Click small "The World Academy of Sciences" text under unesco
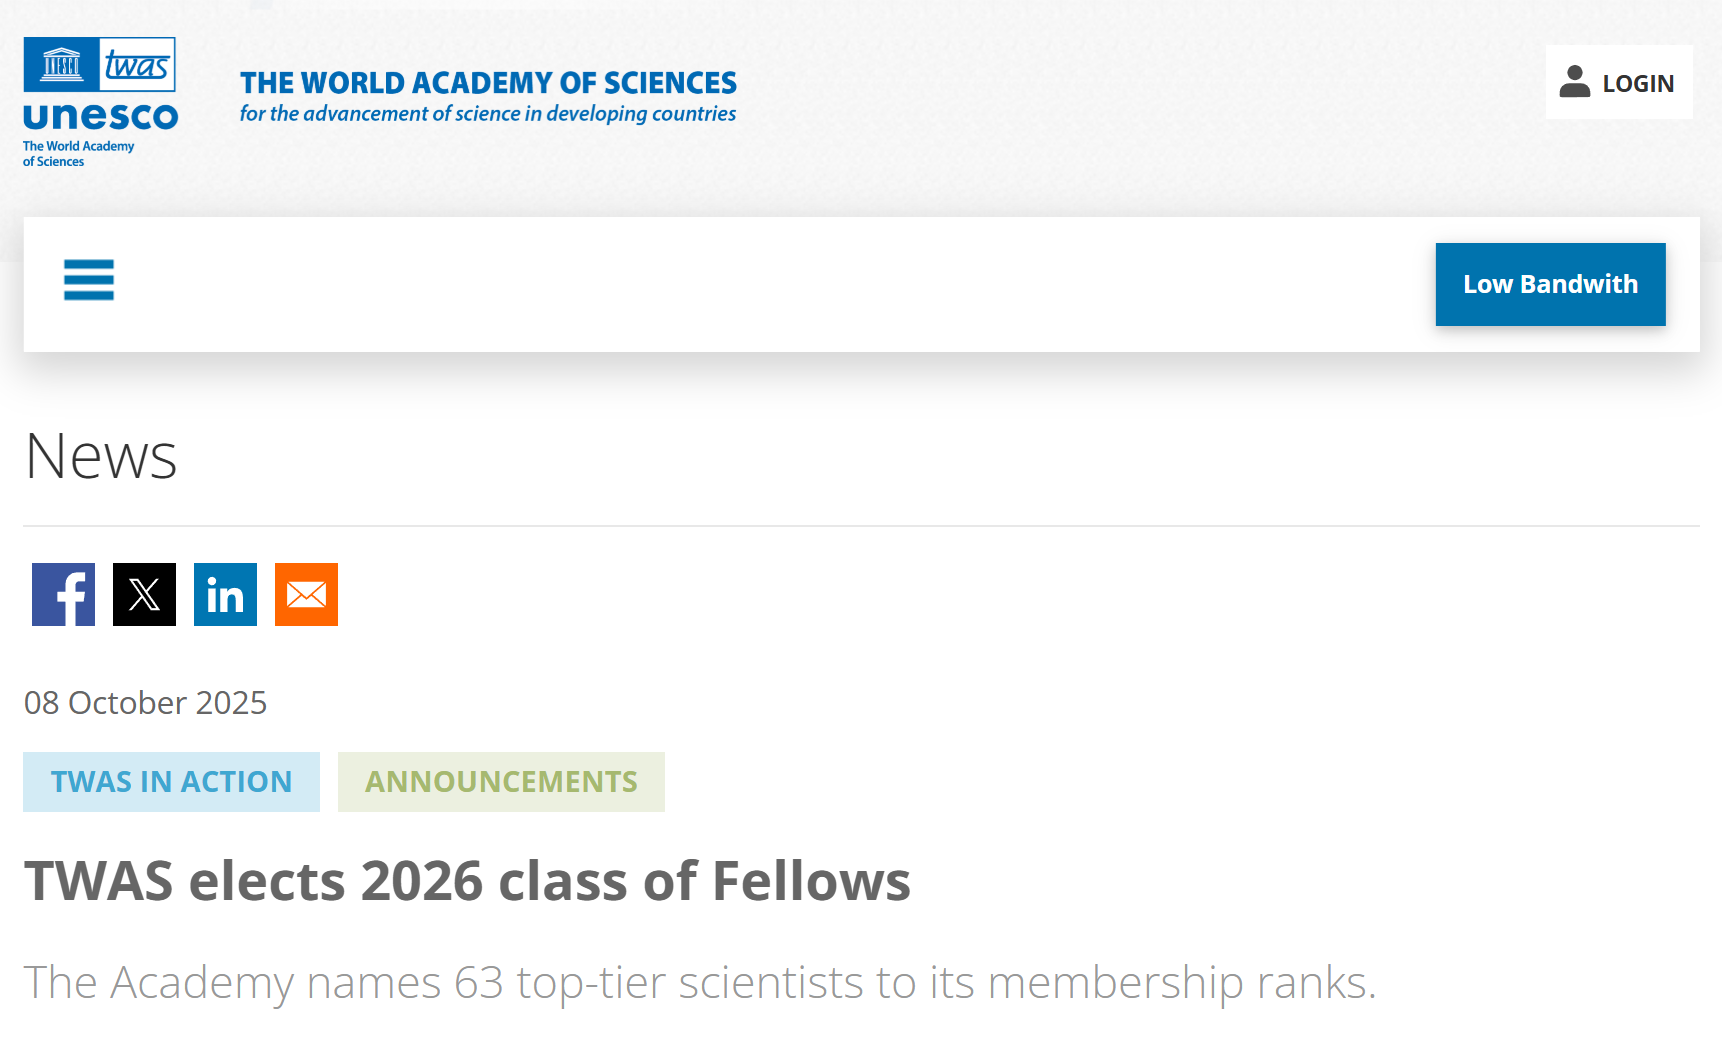The width and height of the screenshot is (1722, 1056). click(x=78, y=154)
